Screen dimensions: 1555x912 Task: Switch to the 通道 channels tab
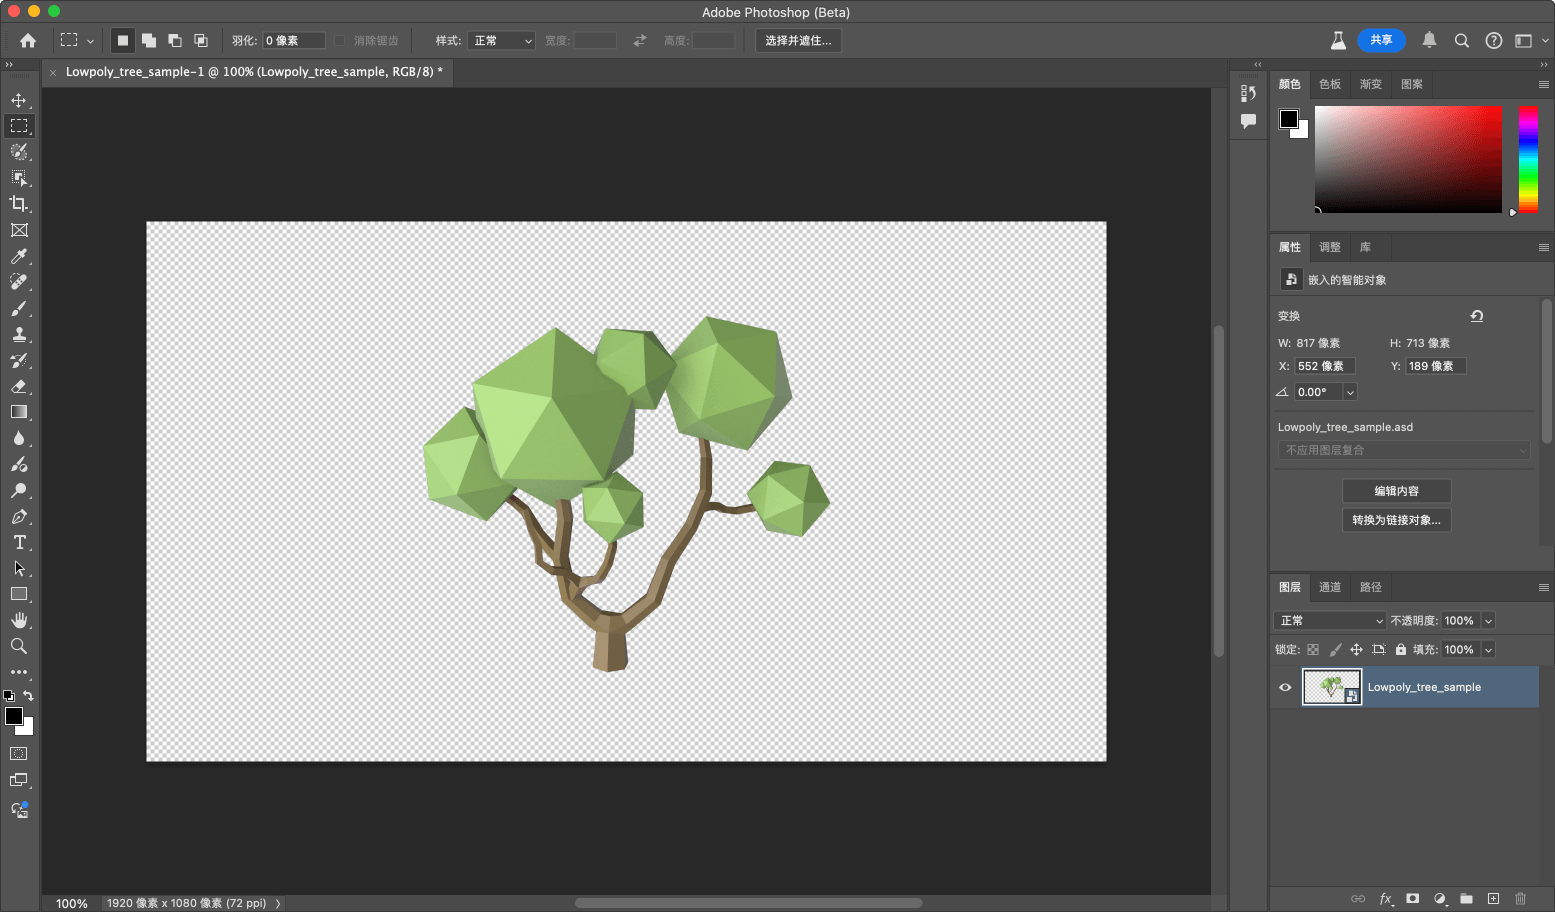[x=1329, y=587]
